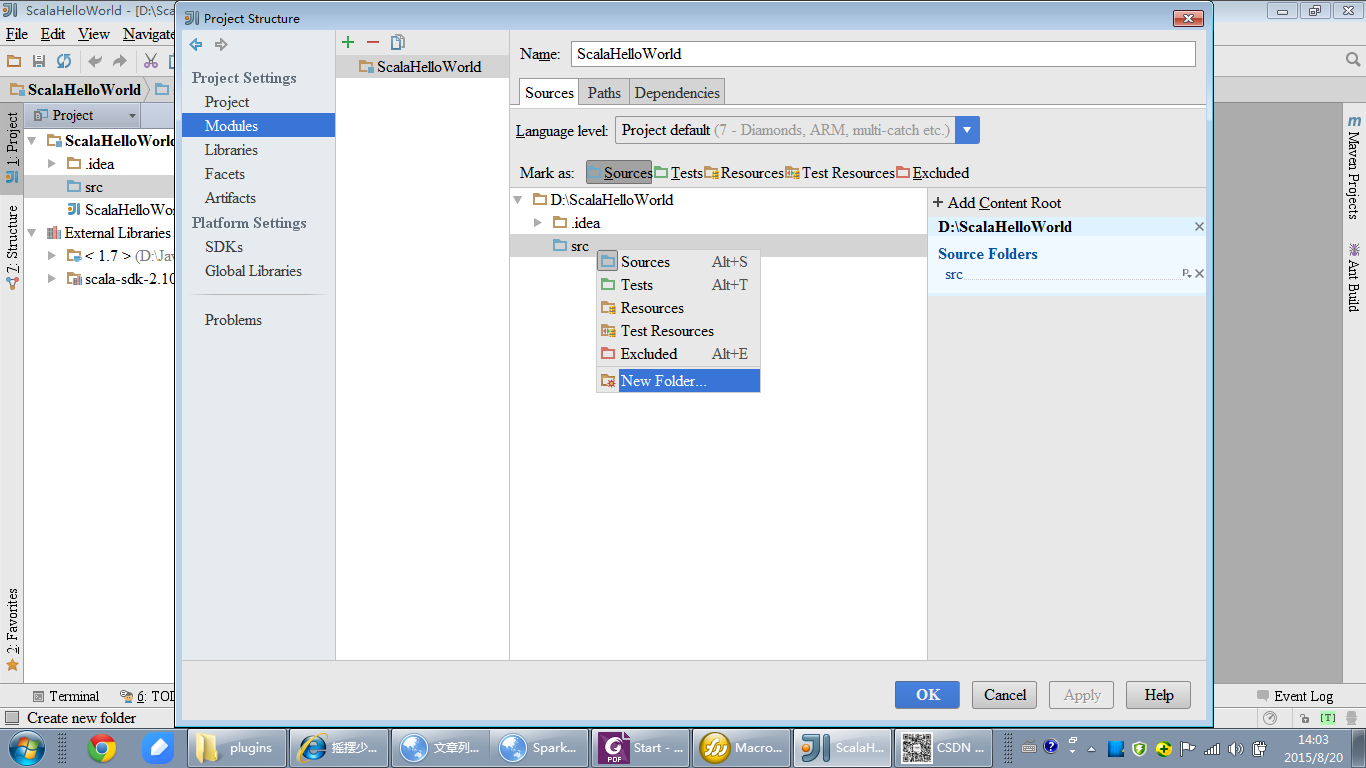This screenshot has height=768, width=1366.
Task: Click package prefix icon beside src source folder
Action: tap(1187, 273)
